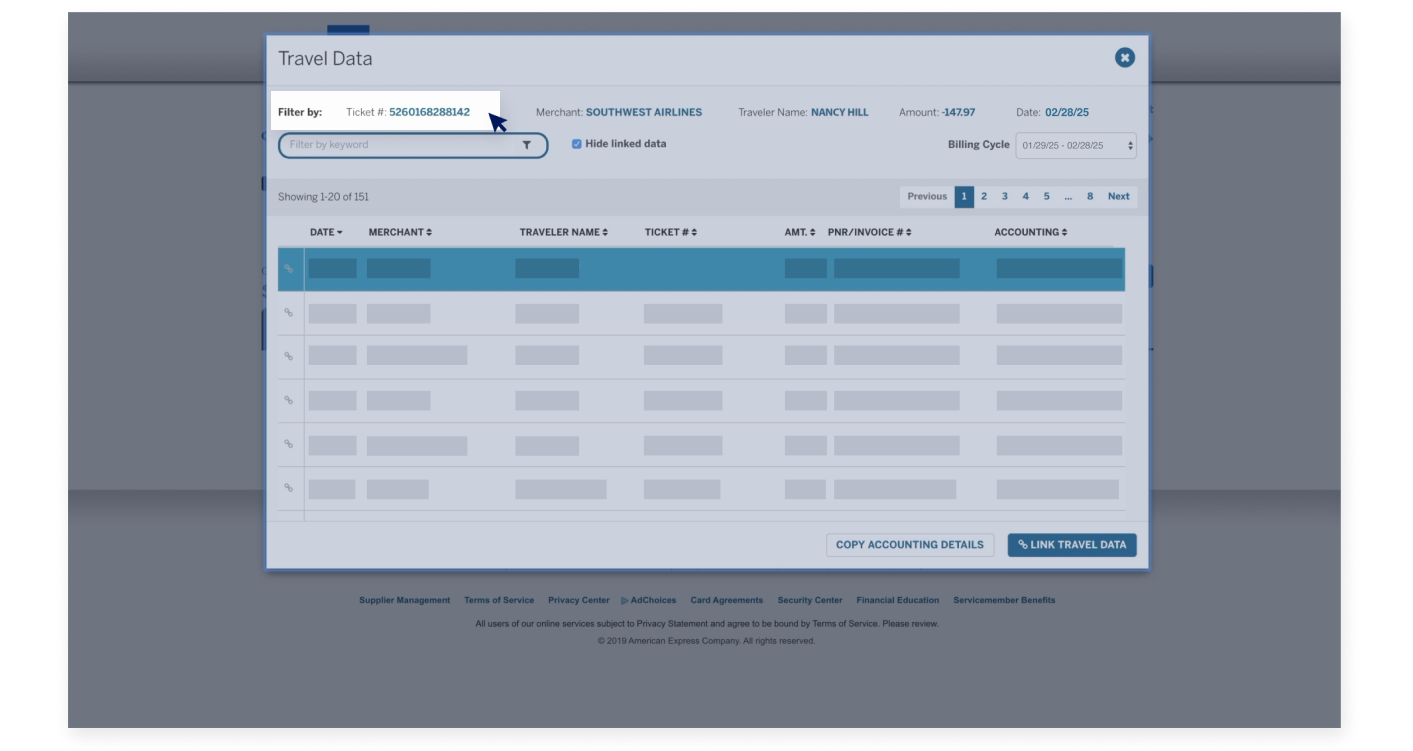
Task: Click the link icon on the highlighted row
Action: [289, 268]
